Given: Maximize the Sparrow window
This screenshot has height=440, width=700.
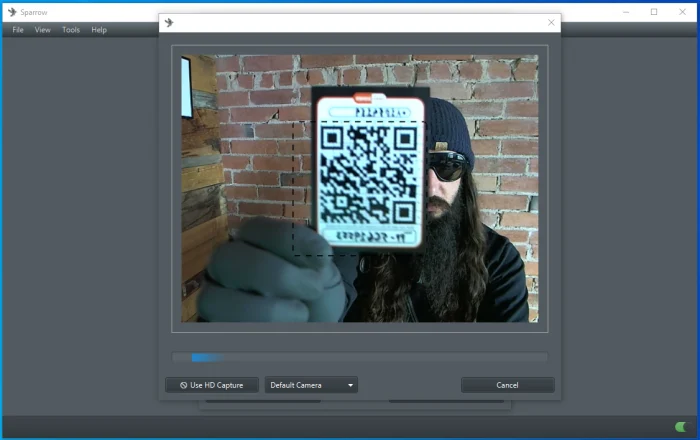Looking at the screenshot, I should coord(654,12).
